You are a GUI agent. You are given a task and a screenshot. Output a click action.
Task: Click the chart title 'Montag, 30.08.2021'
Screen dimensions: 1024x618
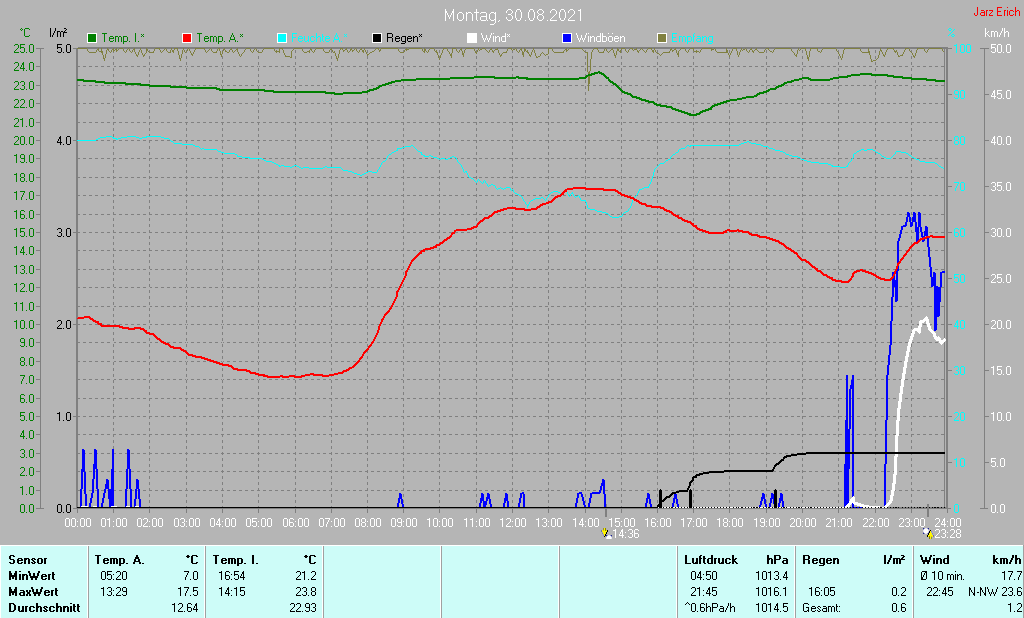[x=513, y=15]
